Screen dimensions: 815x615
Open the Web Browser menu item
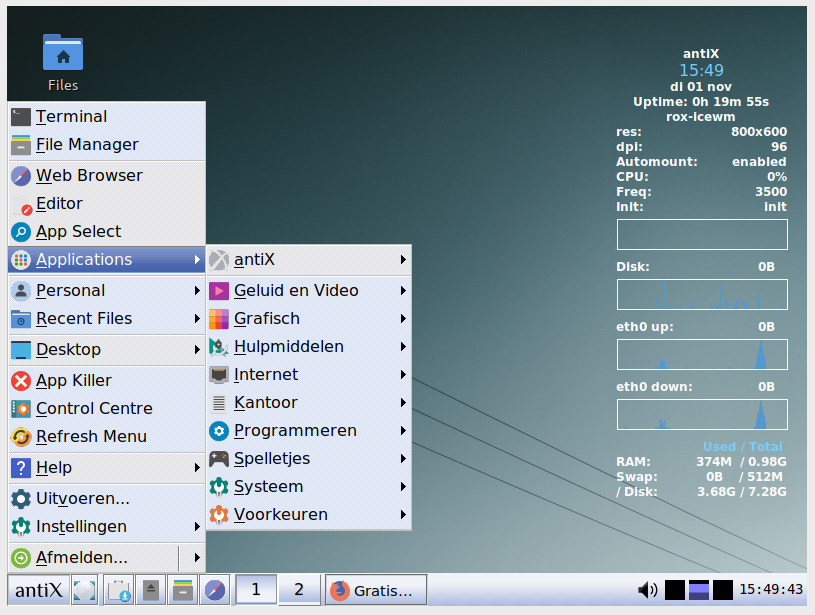[x=89, y=176]
